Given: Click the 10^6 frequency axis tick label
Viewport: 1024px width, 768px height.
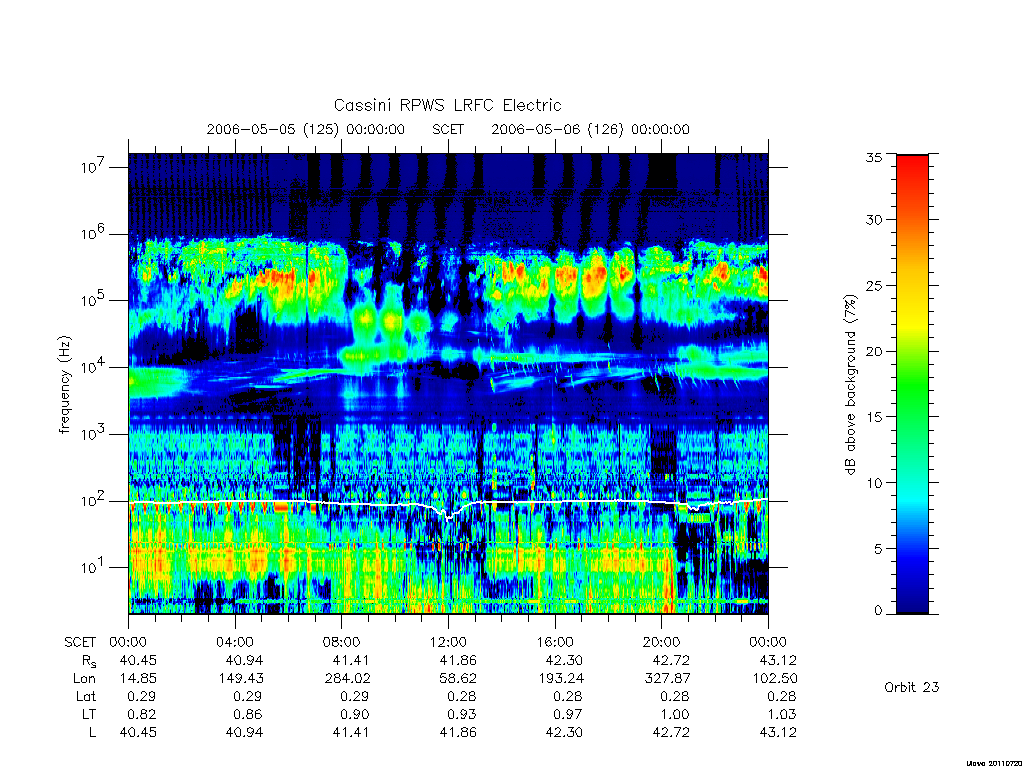Looking at the screenshot, I should [93, 234].
